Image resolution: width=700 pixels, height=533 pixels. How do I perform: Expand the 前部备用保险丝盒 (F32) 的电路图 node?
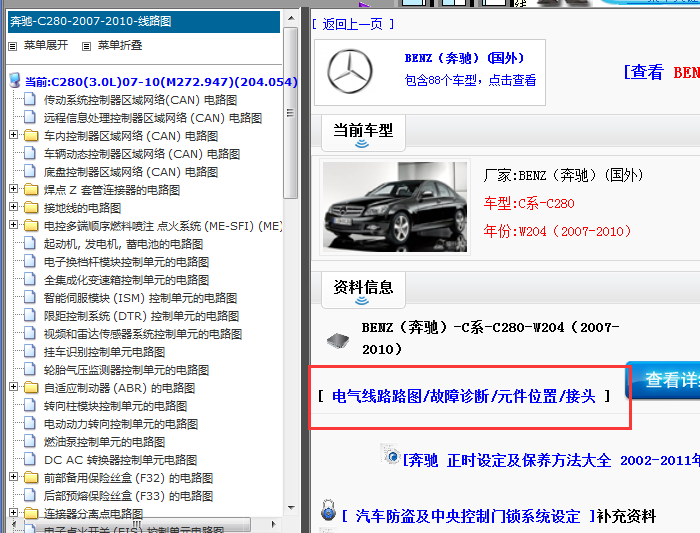(x=13, y=477)
